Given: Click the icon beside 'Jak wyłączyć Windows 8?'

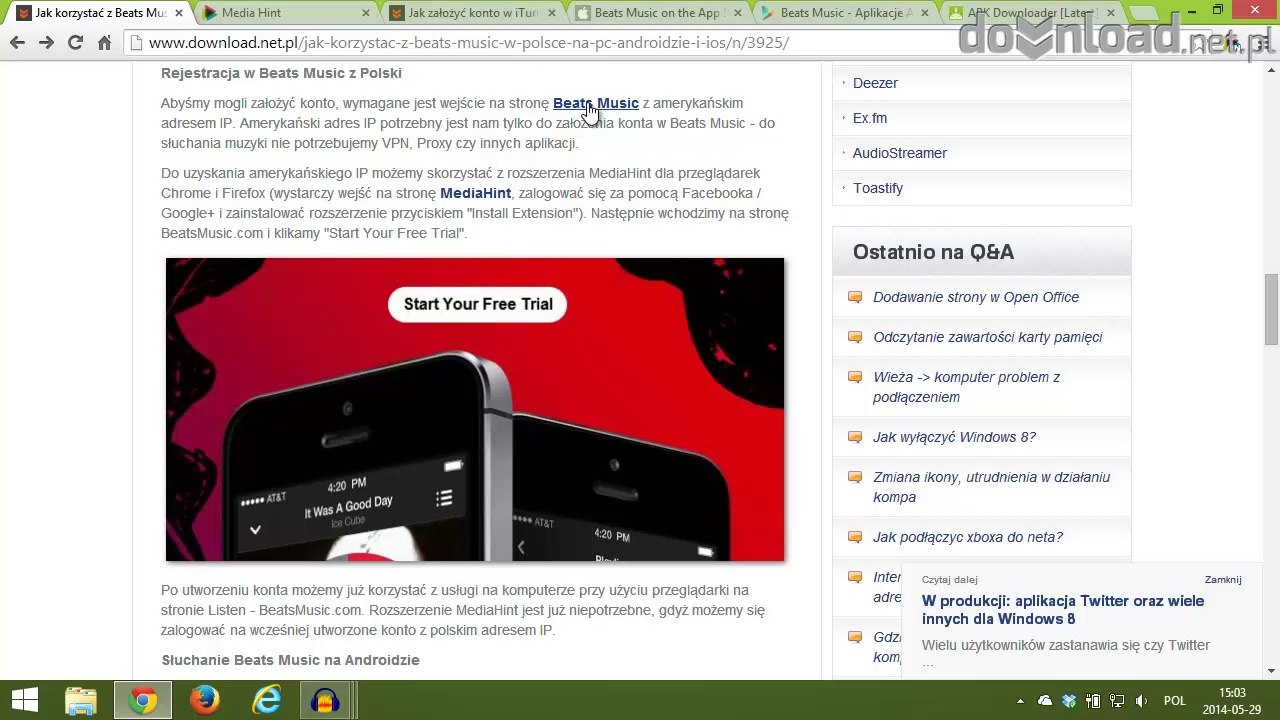Looking at the screenshot, I should tap(855, 437).
